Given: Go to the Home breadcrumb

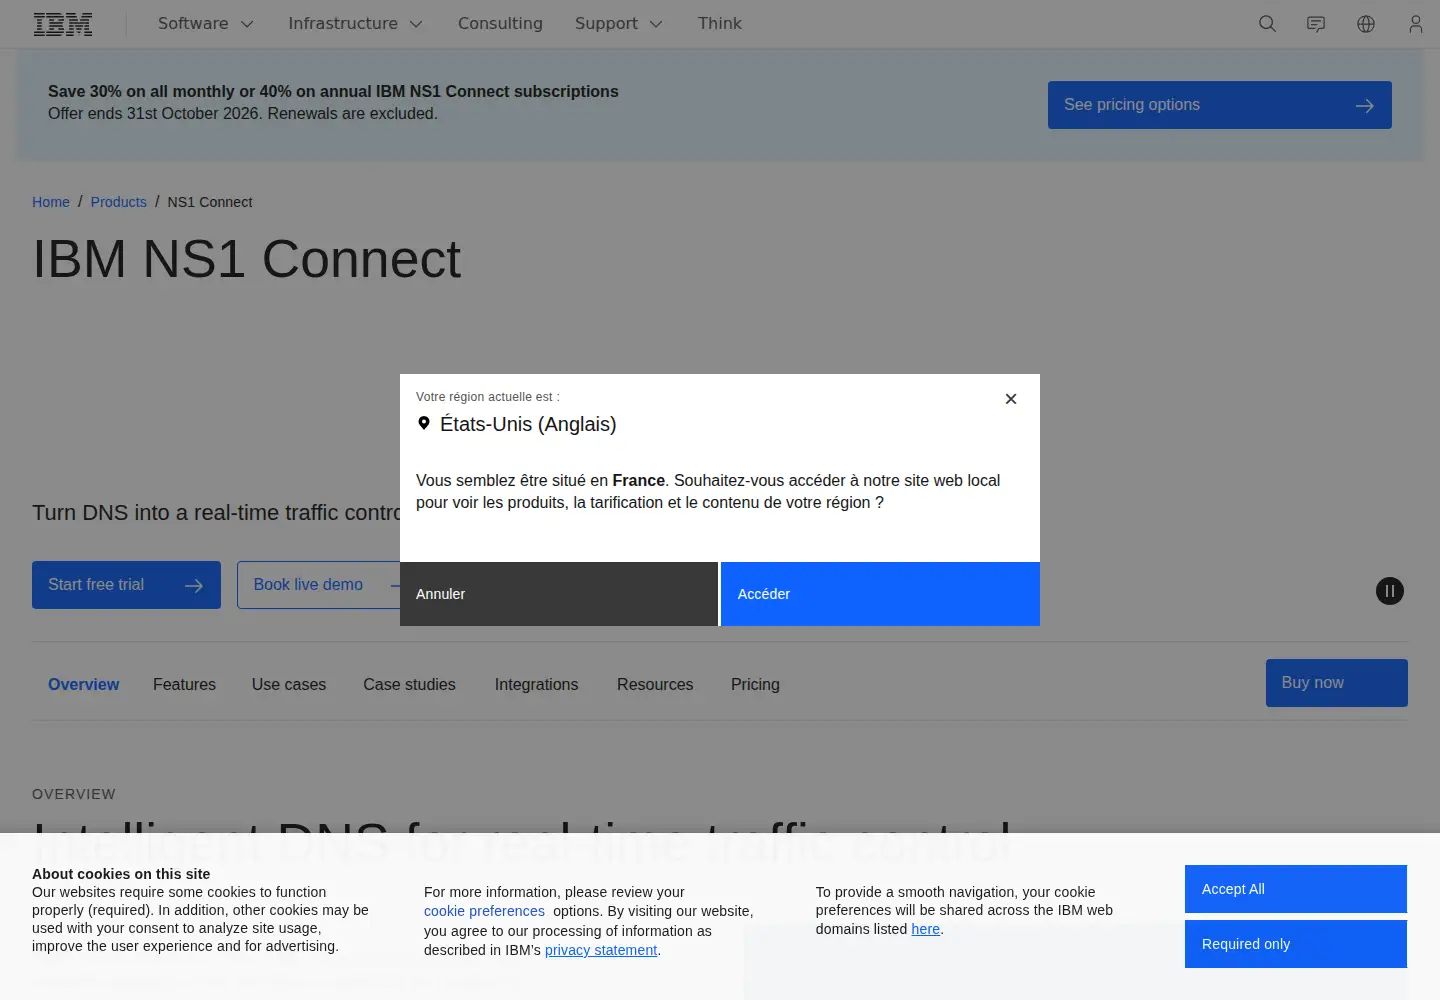Looking at the screenshot, I should click(51, 202).
